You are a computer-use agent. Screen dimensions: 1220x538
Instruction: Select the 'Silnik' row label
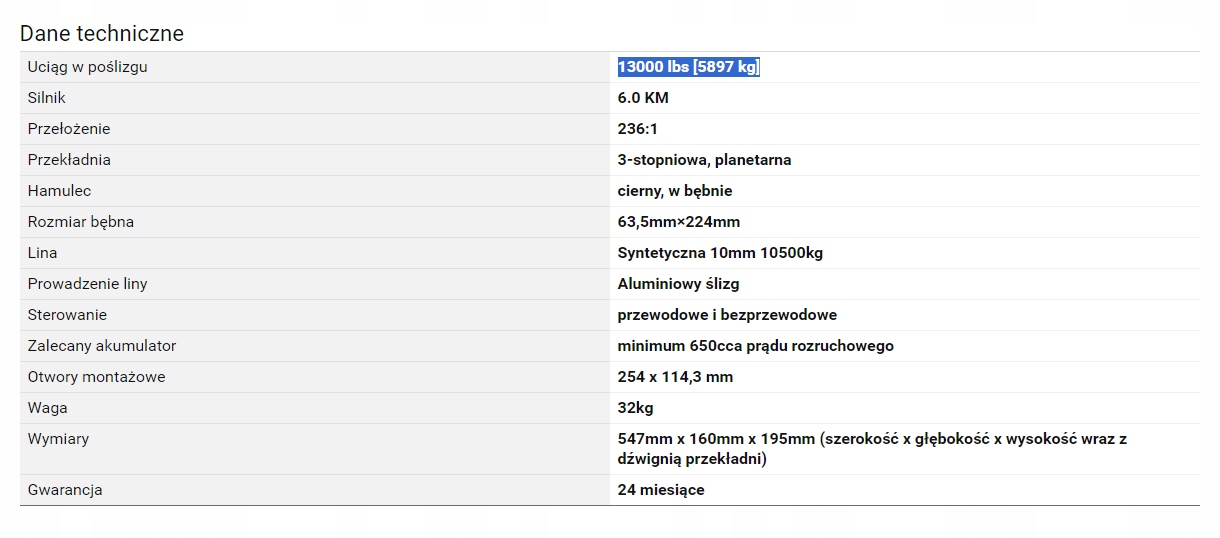click(47, 98)
